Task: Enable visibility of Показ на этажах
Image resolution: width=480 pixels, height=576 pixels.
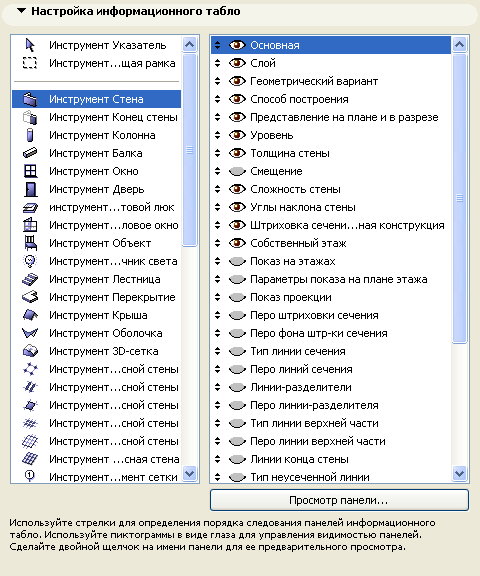Action: point(237,261)
